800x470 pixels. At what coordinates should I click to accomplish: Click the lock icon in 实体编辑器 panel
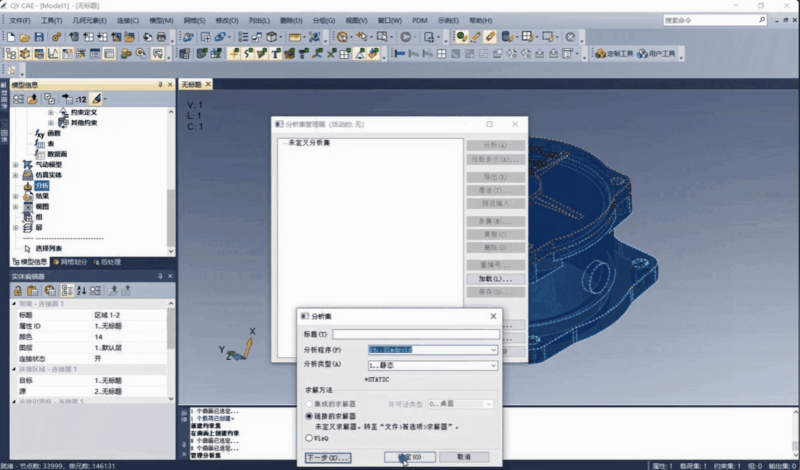[x=17, y=290]
